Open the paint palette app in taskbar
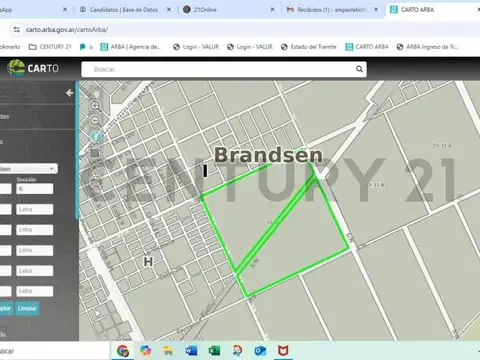Viewport: 480px width, 360px height. click(237, 351)
